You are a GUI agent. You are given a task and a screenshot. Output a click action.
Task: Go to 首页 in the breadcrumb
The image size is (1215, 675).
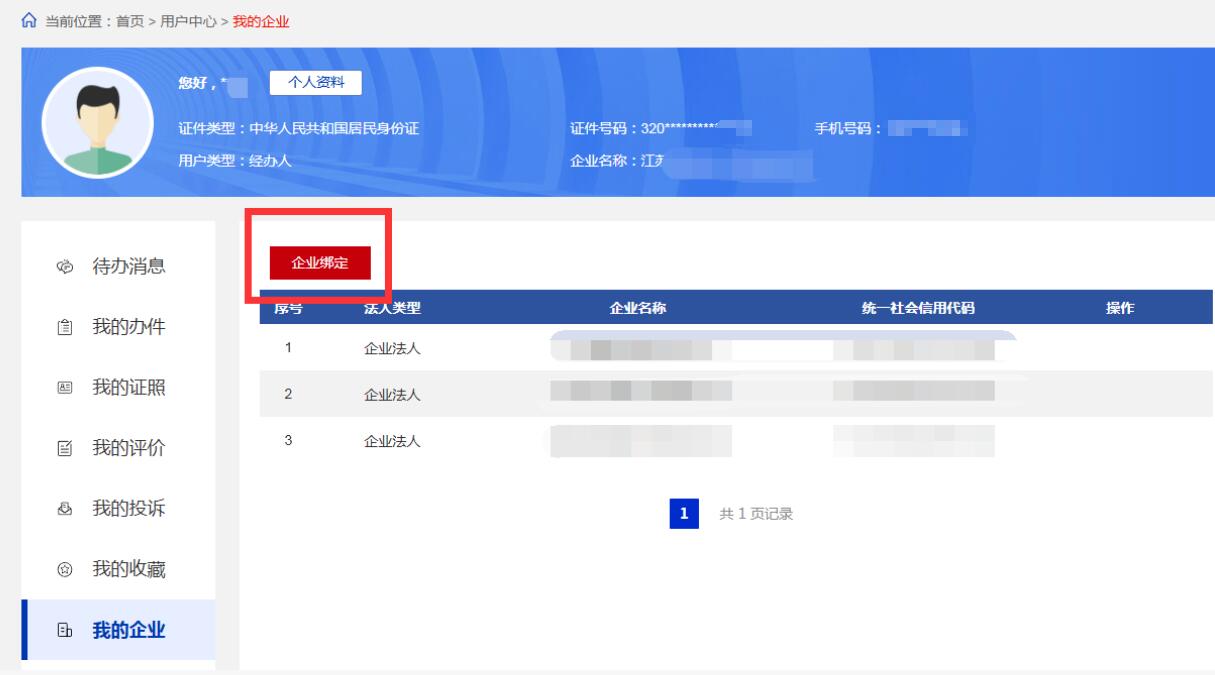click(126, 22)
